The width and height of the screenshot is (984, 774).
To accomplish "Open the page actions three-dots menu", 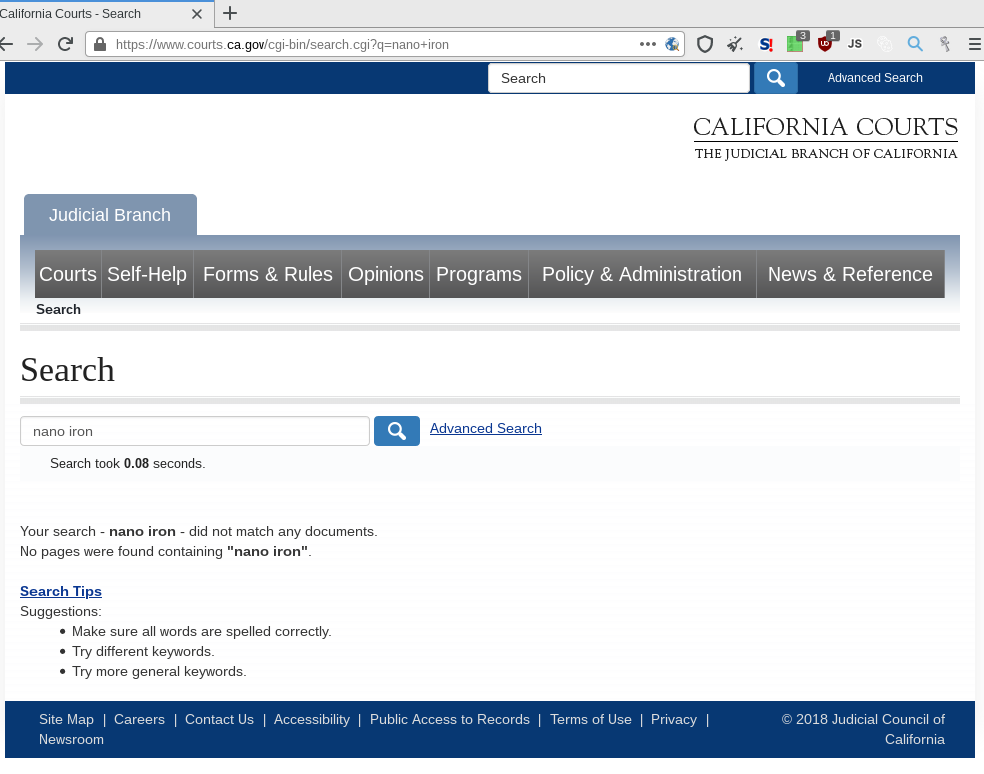I will point(648,45).
